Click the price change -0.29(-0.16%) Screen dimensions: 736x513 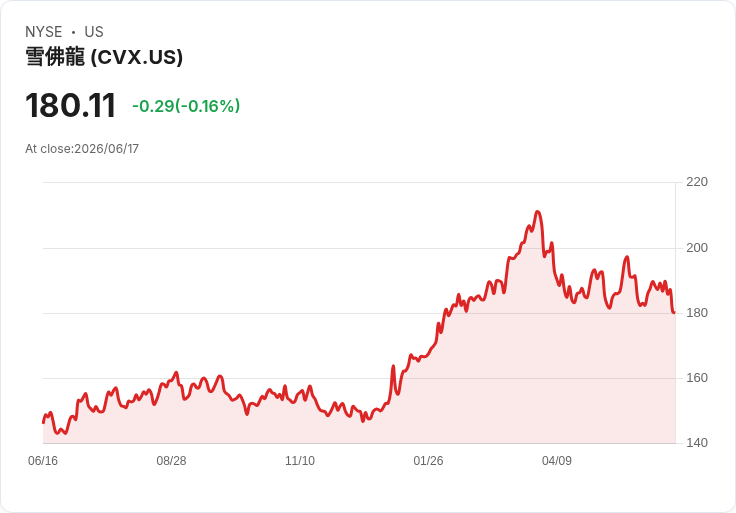186,106
